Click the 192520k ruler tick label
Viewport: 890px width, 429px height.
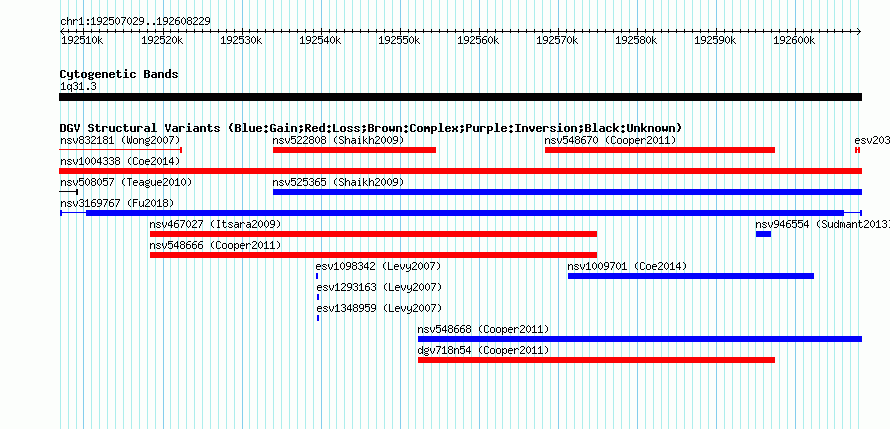coord(162,40)
